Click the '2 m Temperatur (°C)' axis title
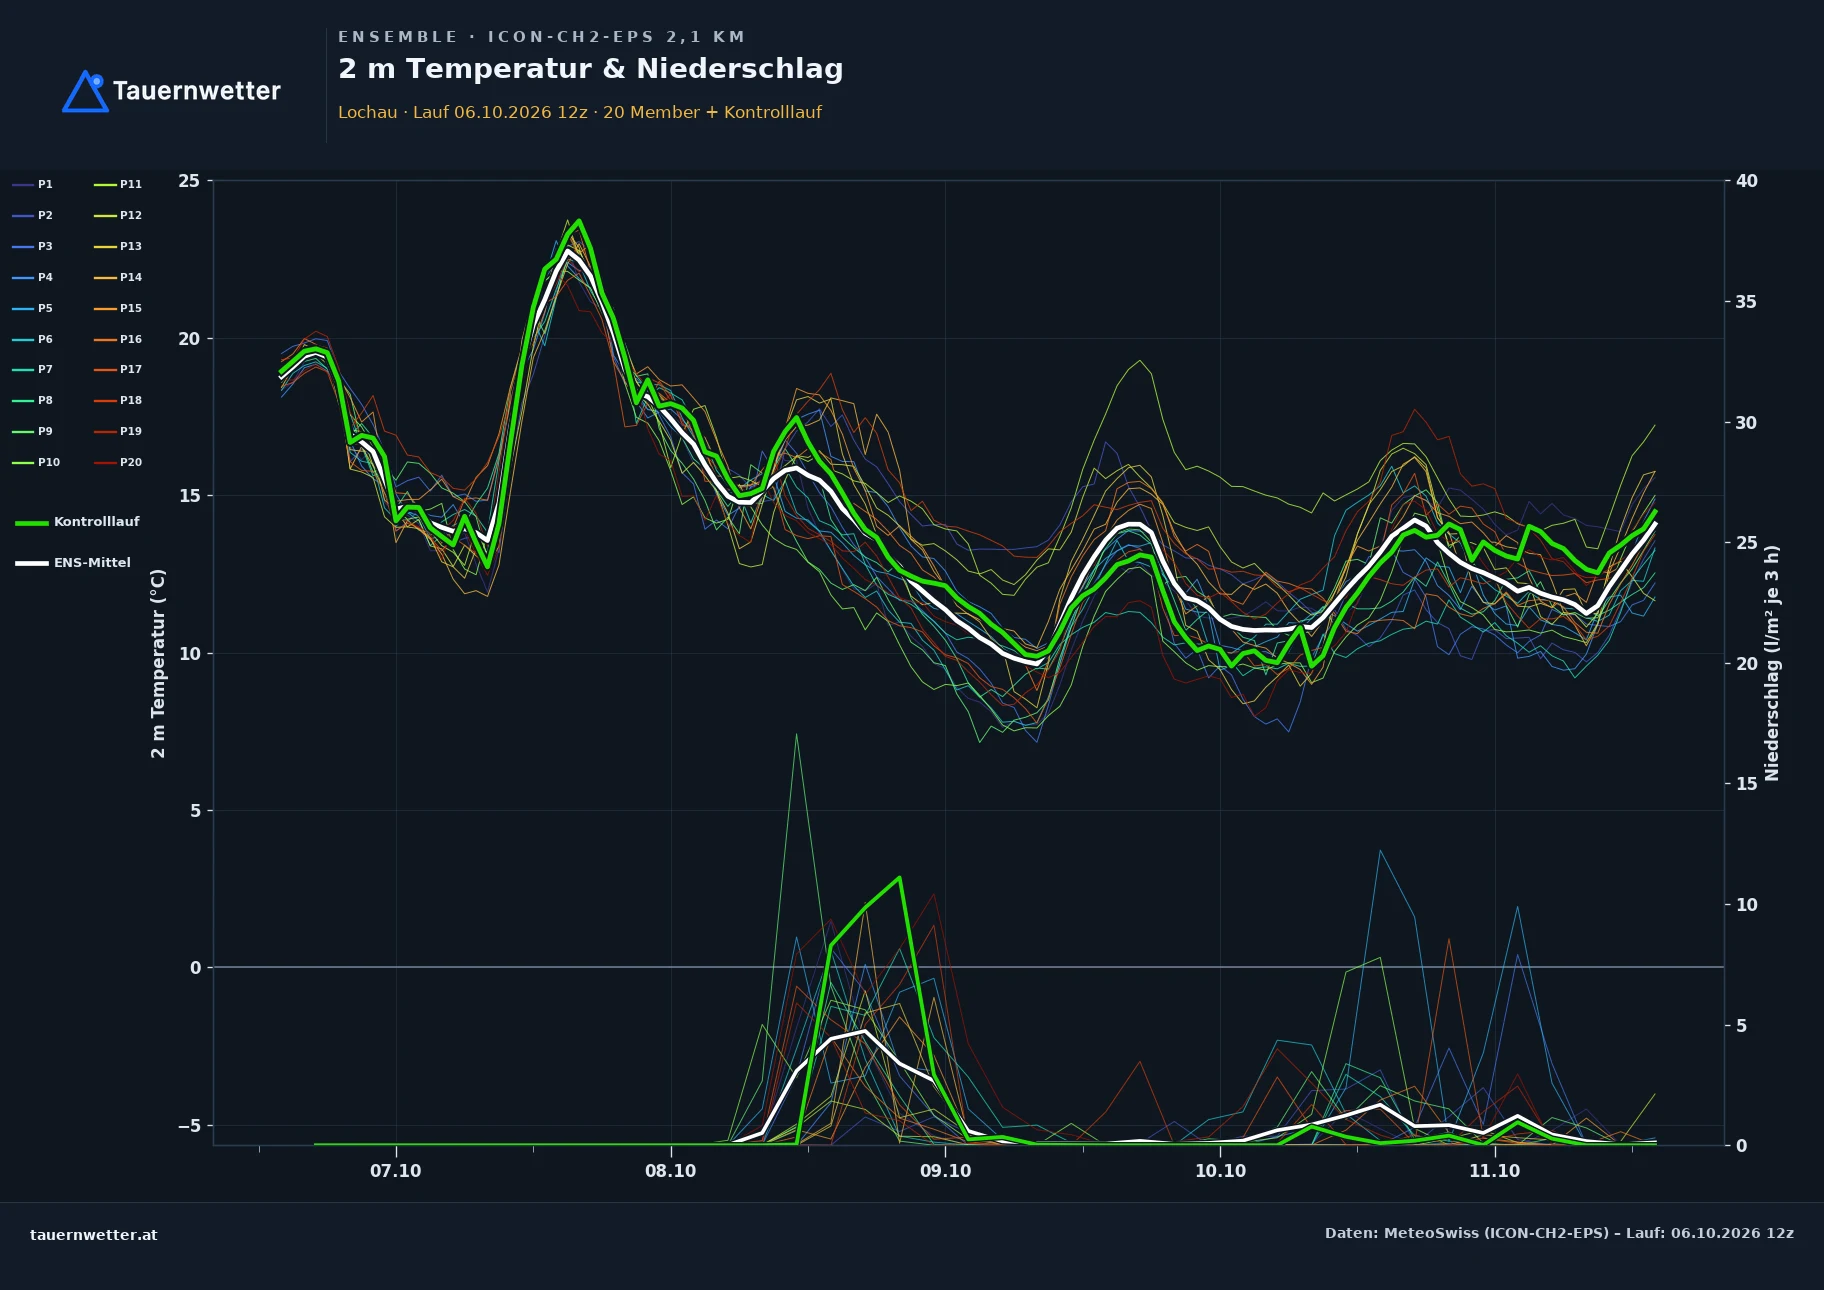The width and height of the screenshot is (1824, 1290). coord(158,663)
